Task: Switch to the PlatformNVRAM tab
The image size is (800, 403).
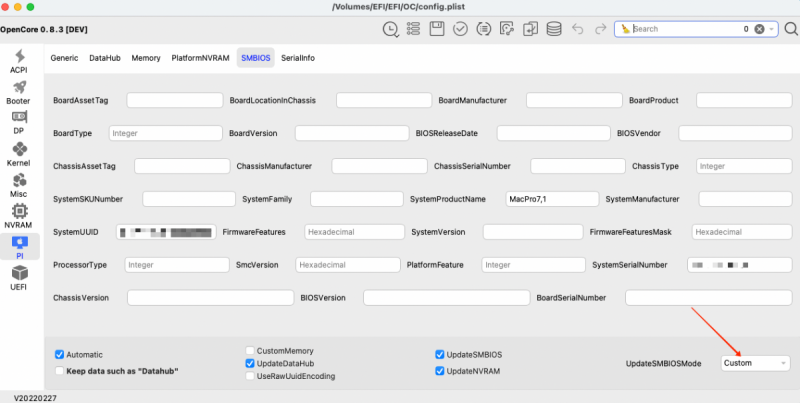Action: coord(201,58)
